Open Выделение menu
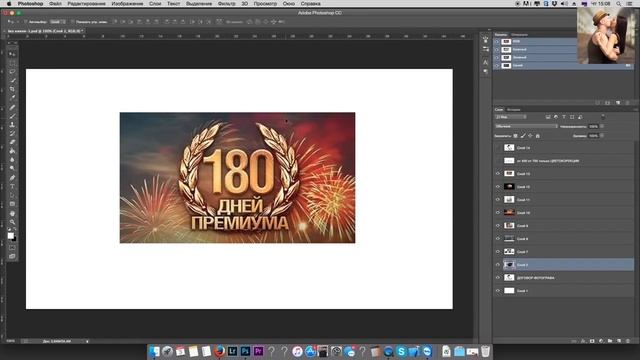The width and height of the screenshot is (640, 360). [199, 3]
